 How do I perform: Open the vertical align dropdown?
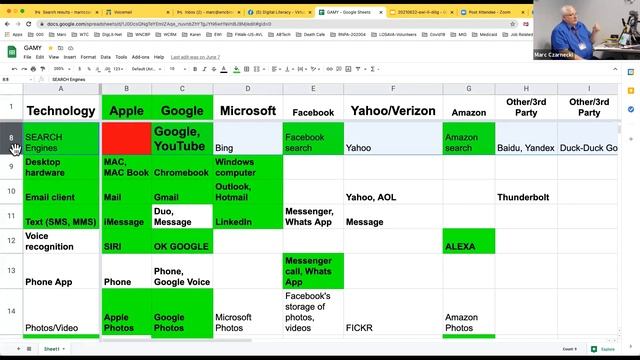click(289, 69)
